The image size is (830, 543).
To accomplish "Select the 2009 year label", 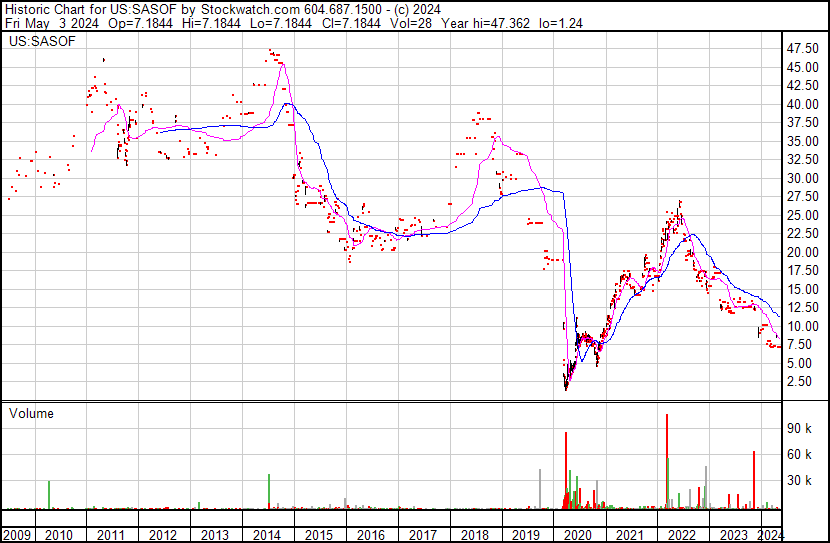I will [17, 535].
